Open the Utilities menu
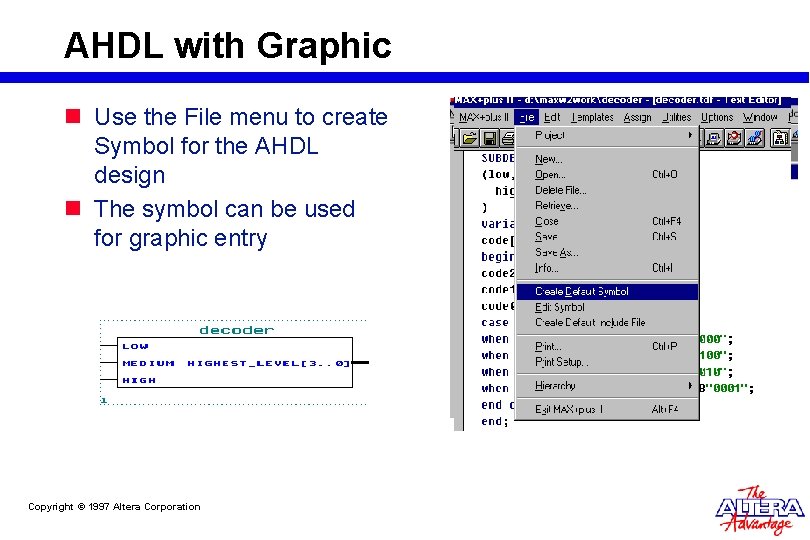 click(676, 117)
